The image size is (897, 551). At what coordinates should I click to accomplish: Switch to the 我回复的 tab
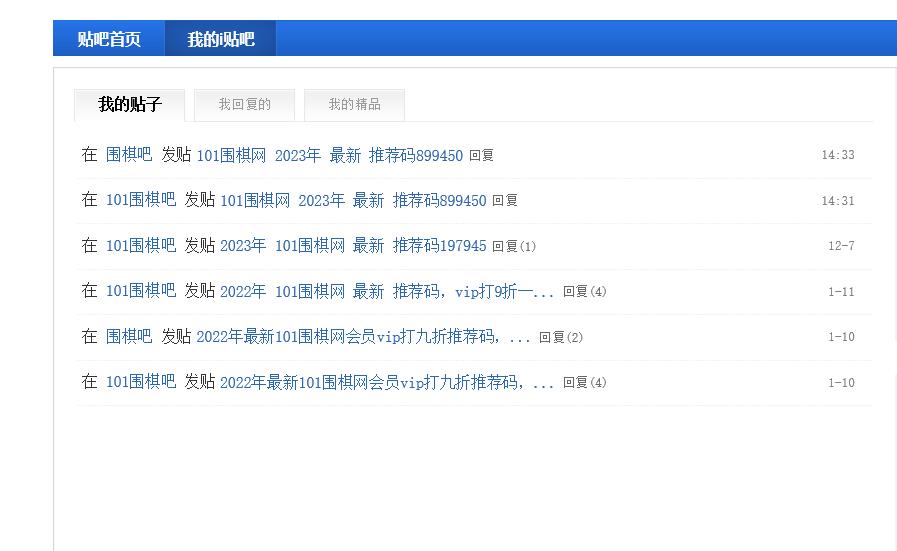click(244, 104)
